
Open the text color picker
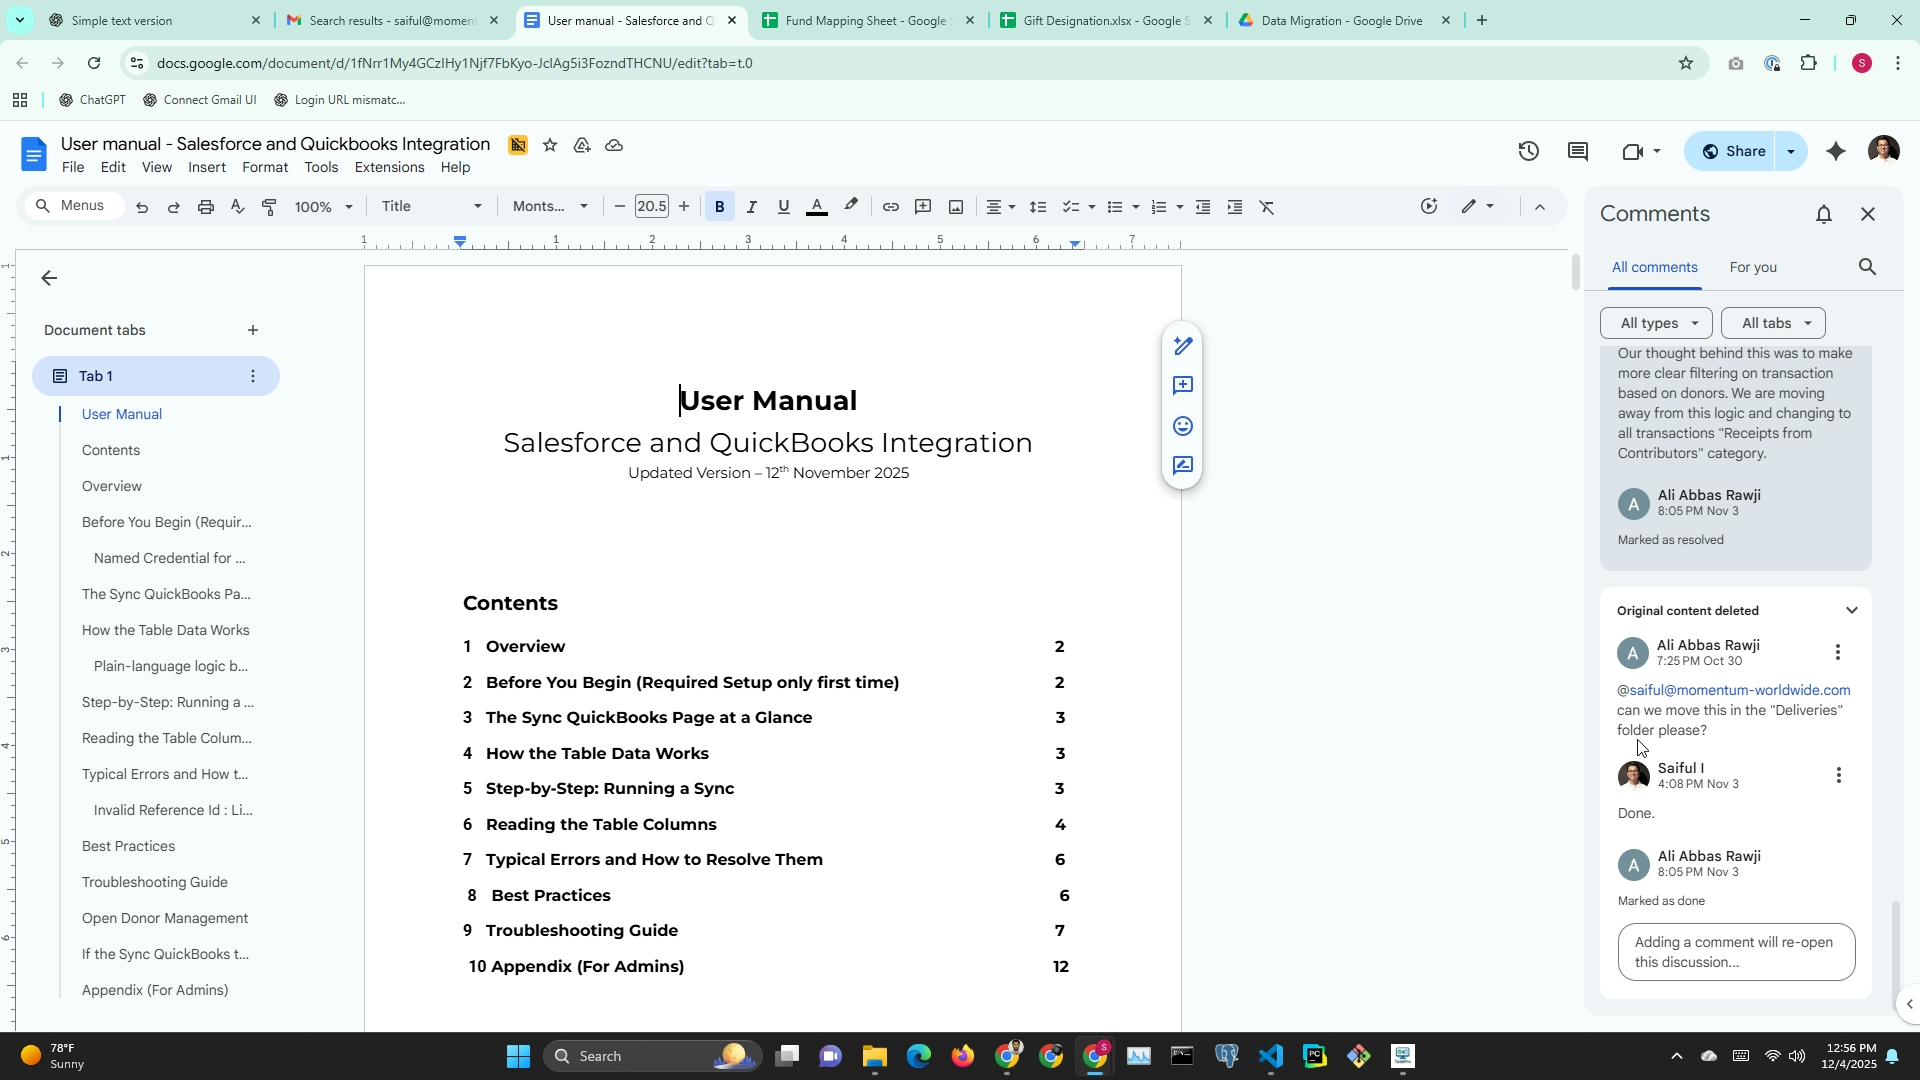[x=816, y=207]
